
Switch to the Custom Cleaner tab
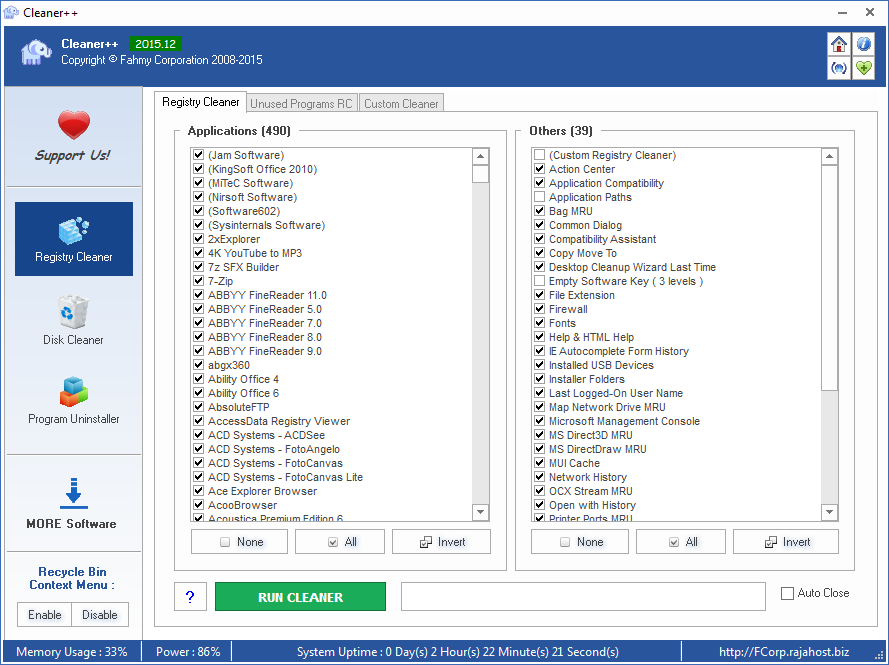[x=401, y=102]
